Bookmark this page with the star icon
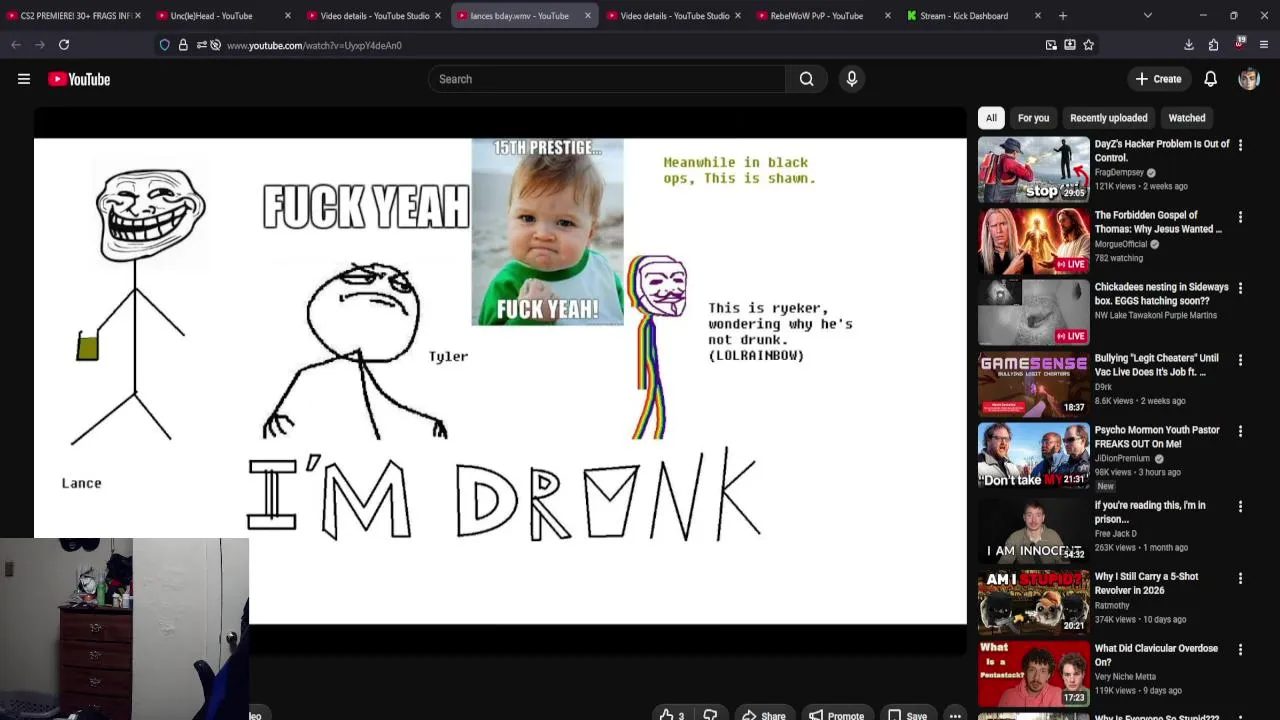The image size is (1280, 720). click(1088, 45)
